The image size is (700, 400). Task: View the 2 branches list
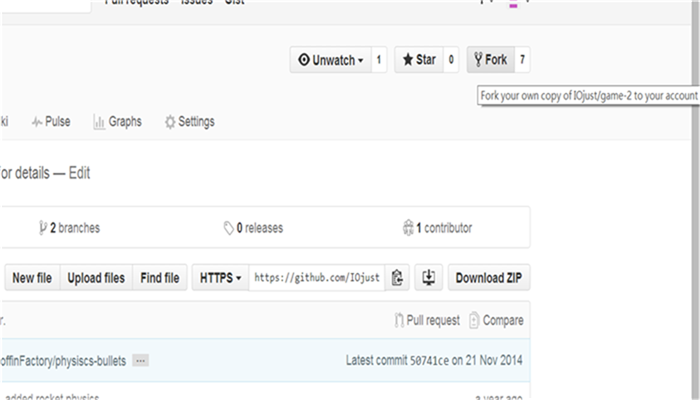coord(69,228)
